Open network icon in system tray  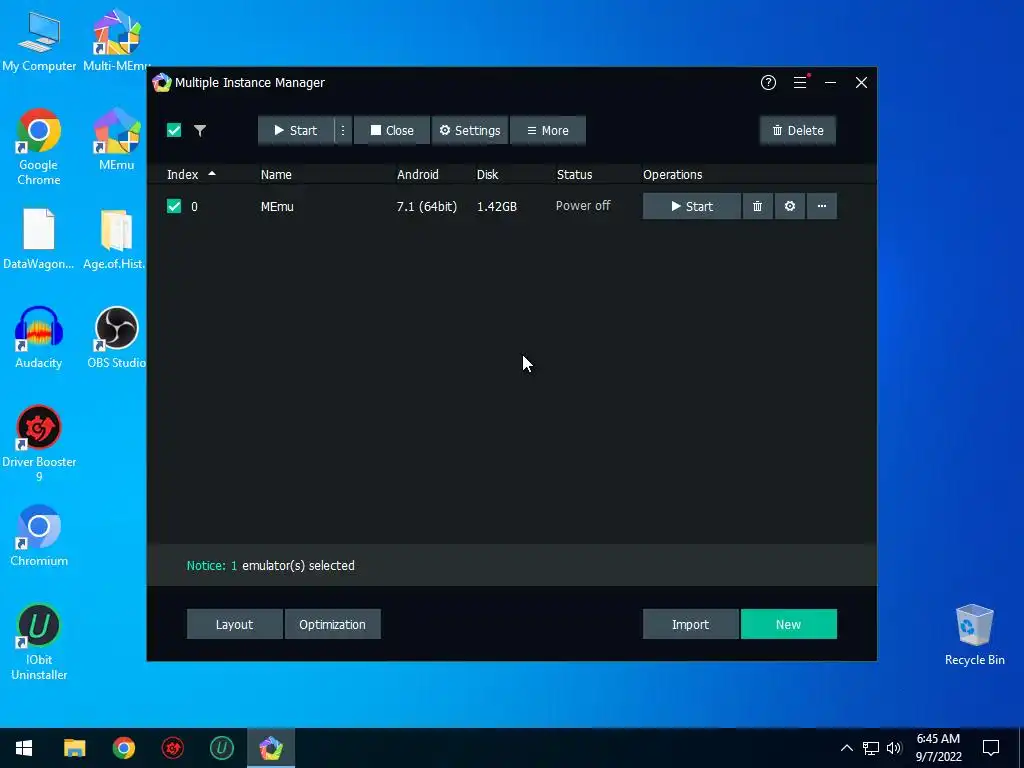[x=871, y=748]
